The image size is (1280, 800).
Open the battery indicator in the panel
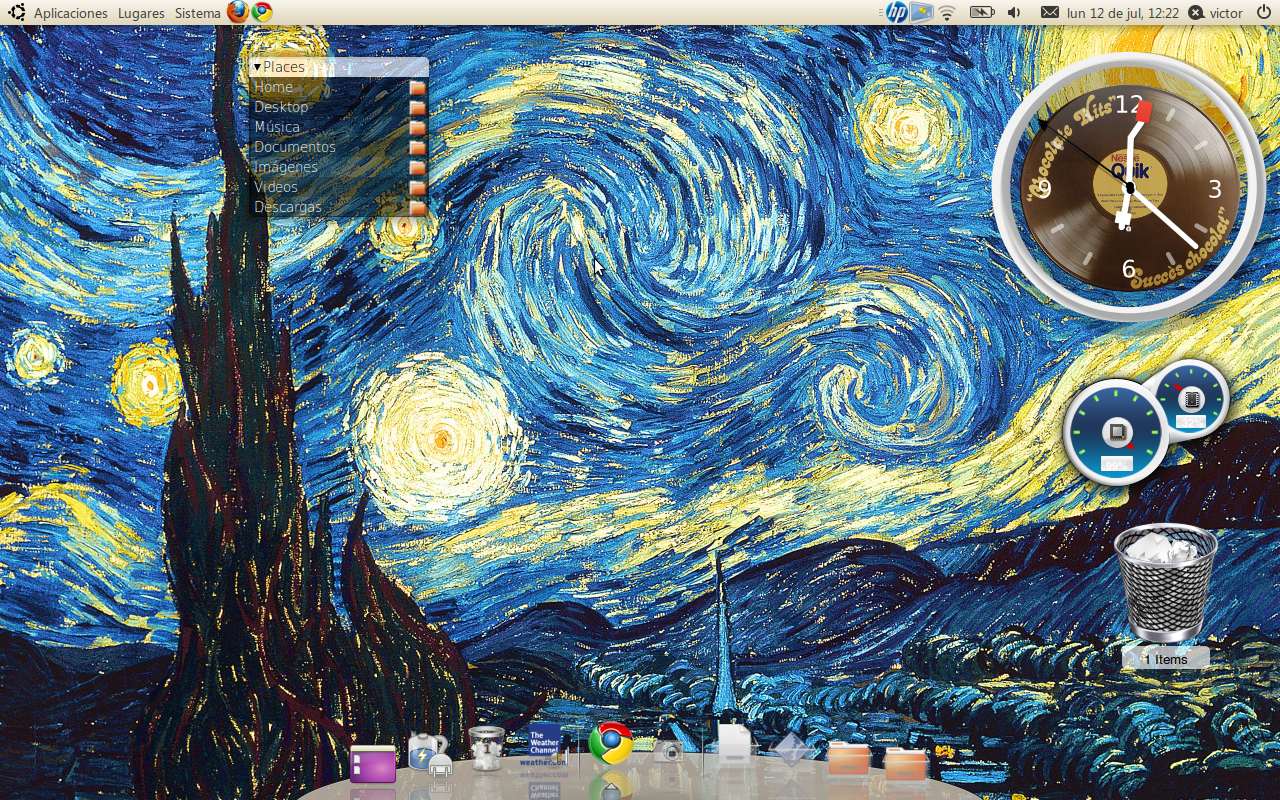[x=982, y=13]
